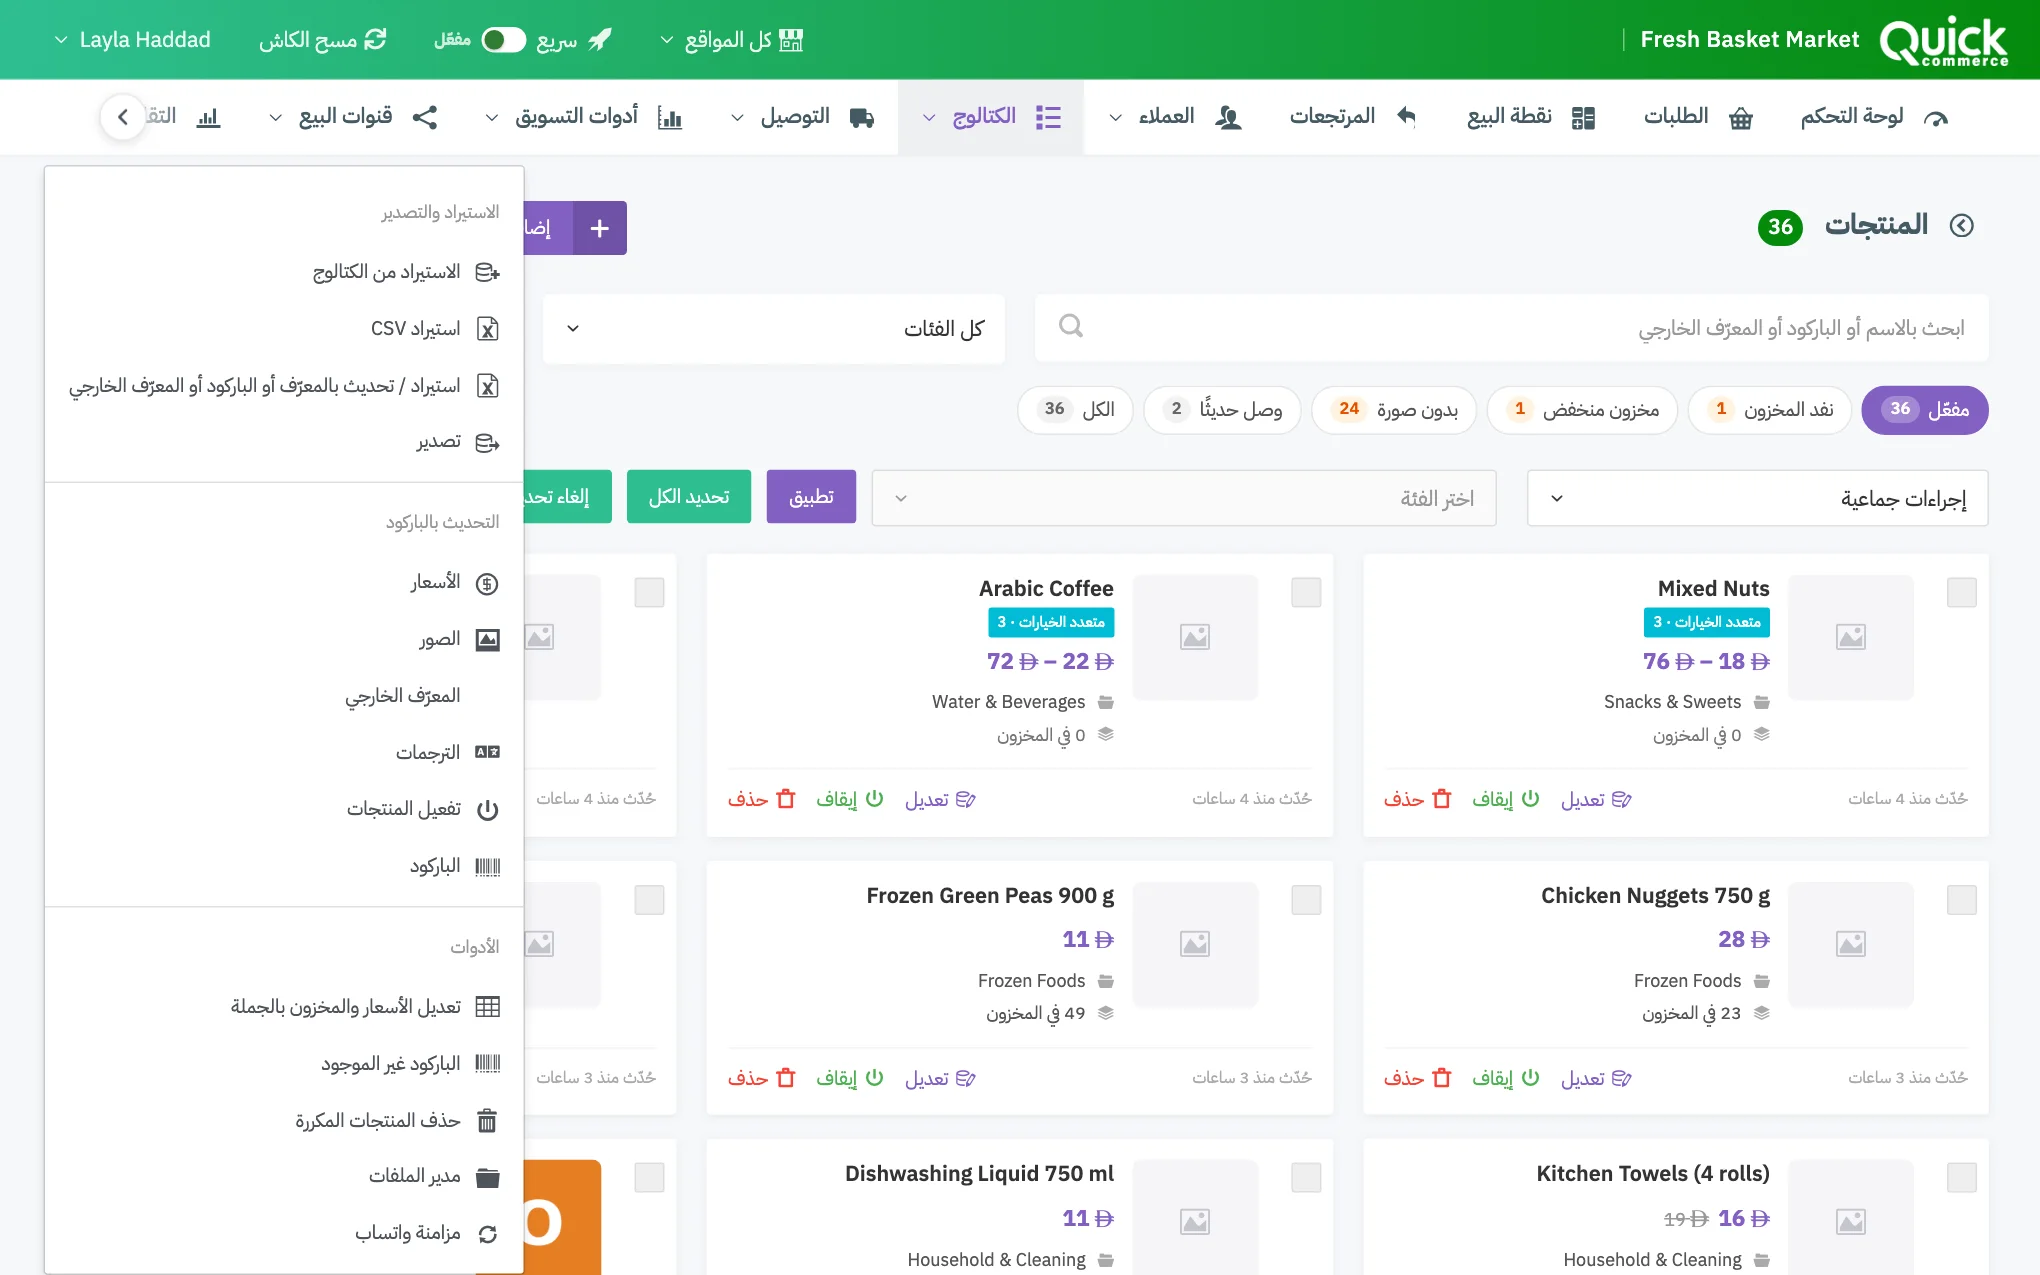Click the trash icon for delete duplicate products
This screenshot has width=2040, height=1275.
point(487,1121)
